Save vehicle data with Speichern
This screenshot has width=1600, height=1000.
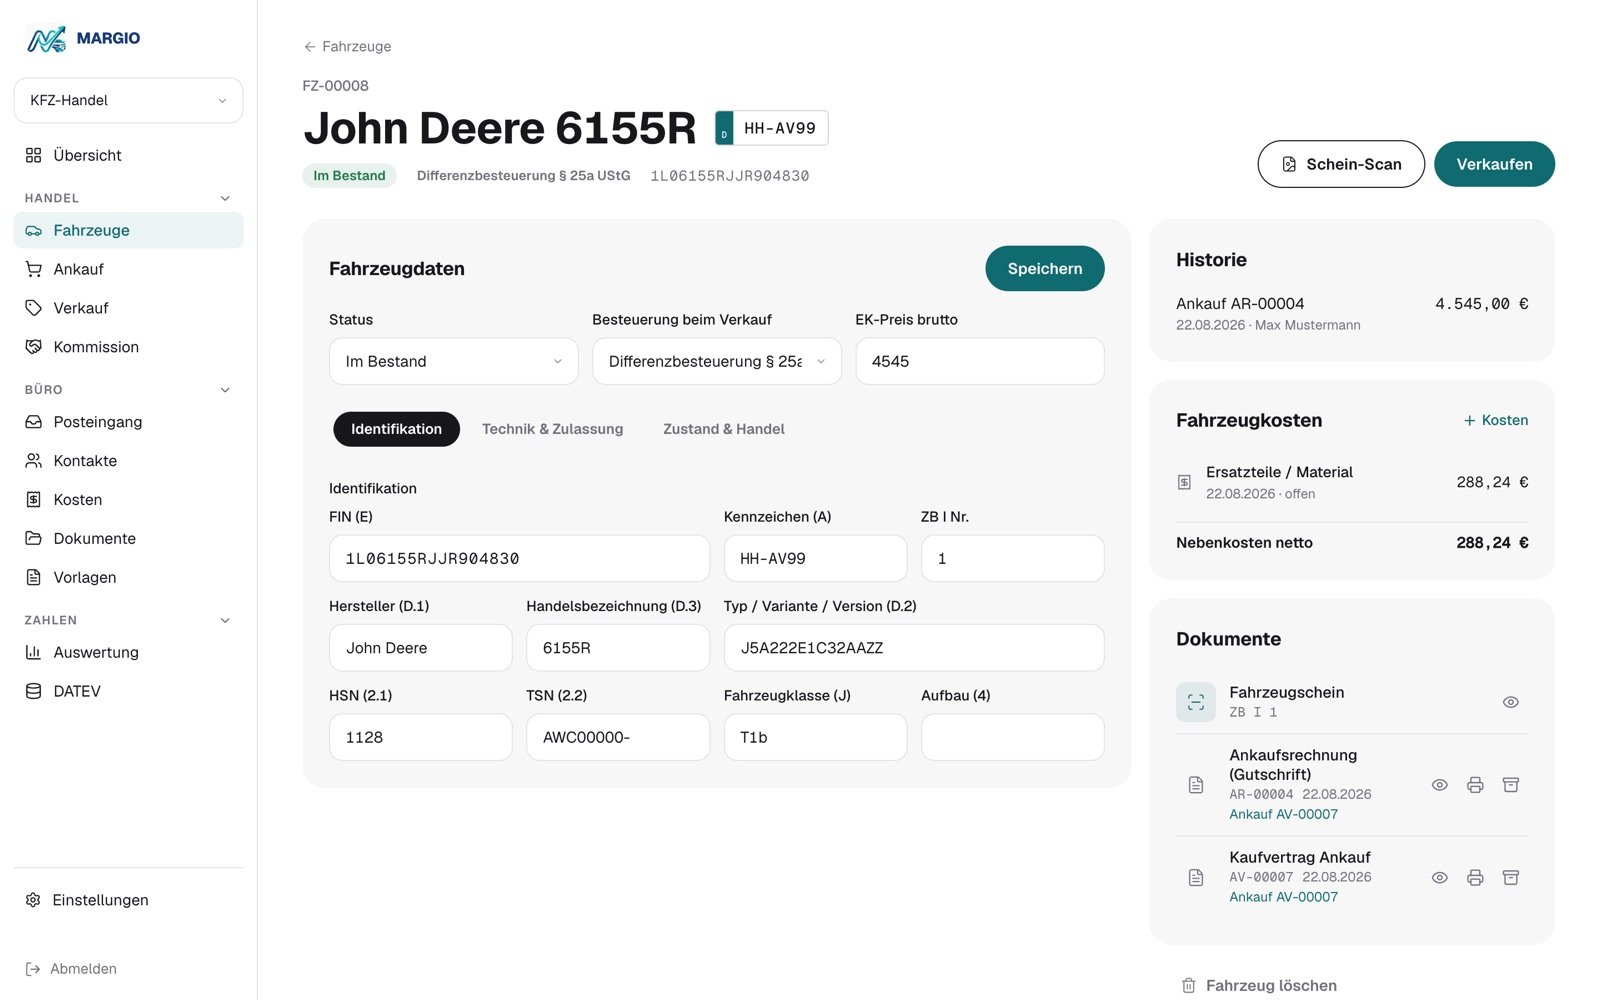1045,269
